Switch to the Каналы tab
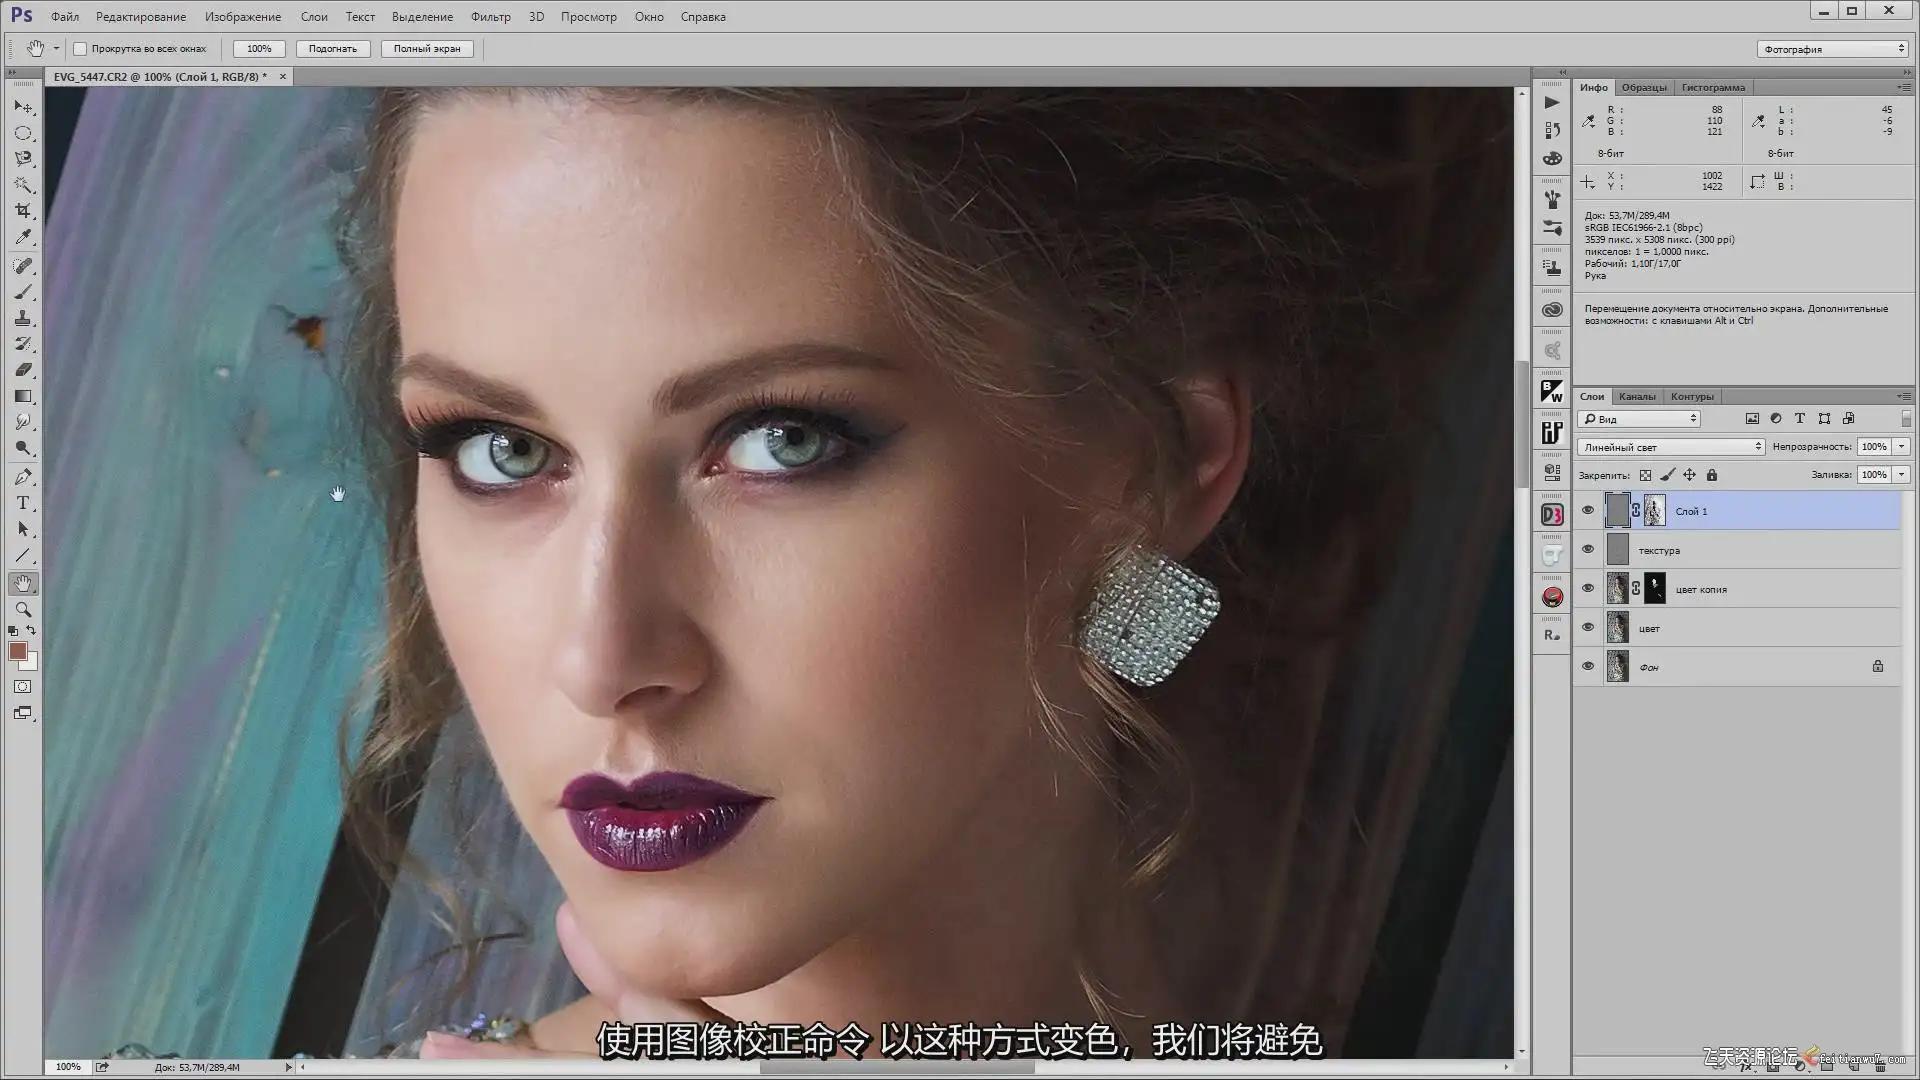This screenshot has height=1080, width=1920. [x=1637, y=397]
